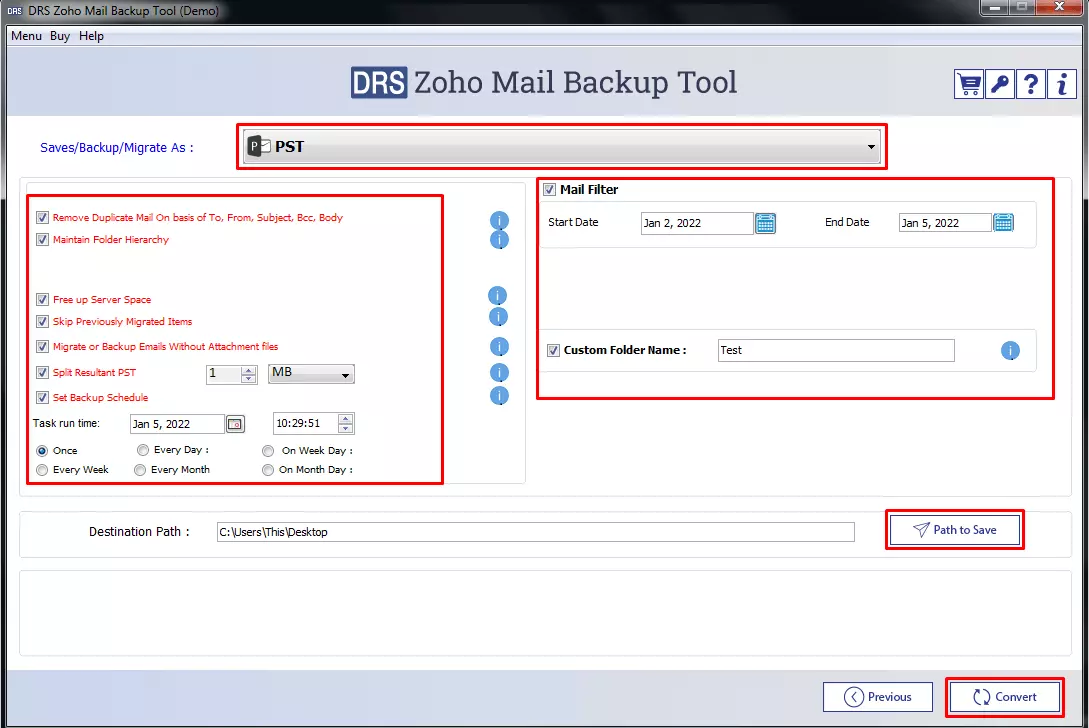Show info for Free up Server Space
Image resolution: width=1089 pixels, height=728 pixels.
497,296
